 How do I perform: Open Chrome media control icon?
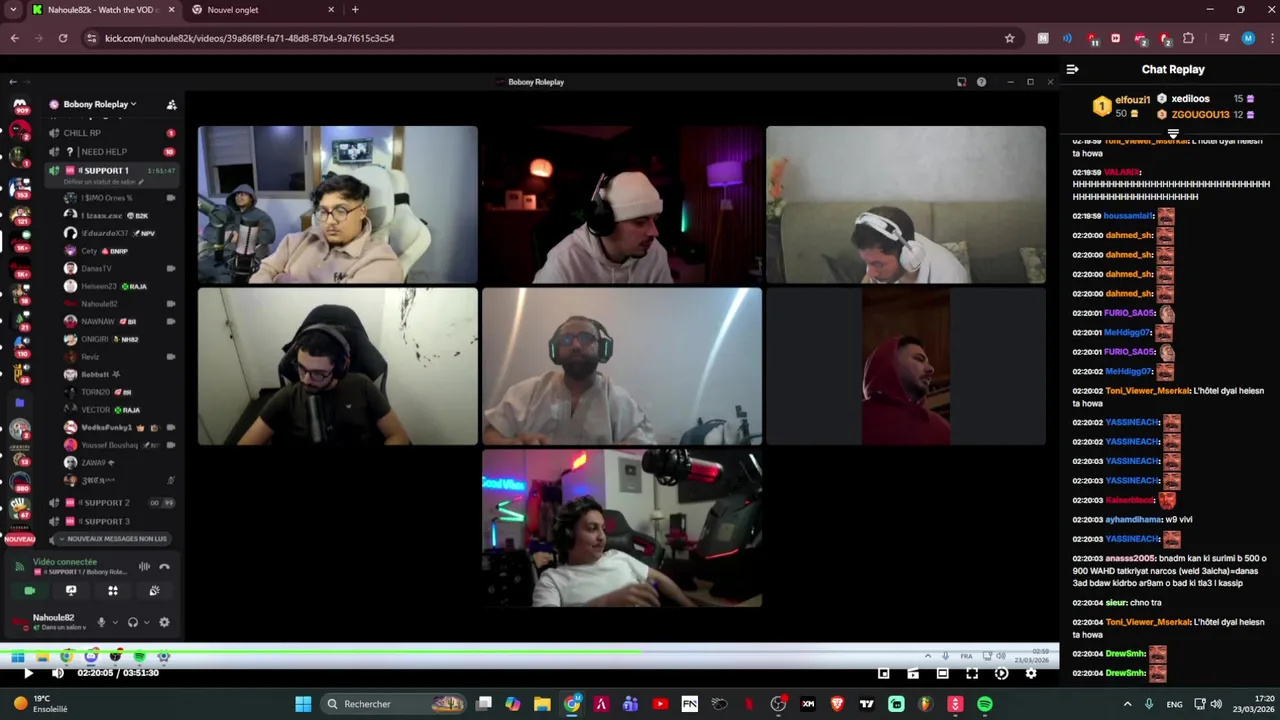1223,38
